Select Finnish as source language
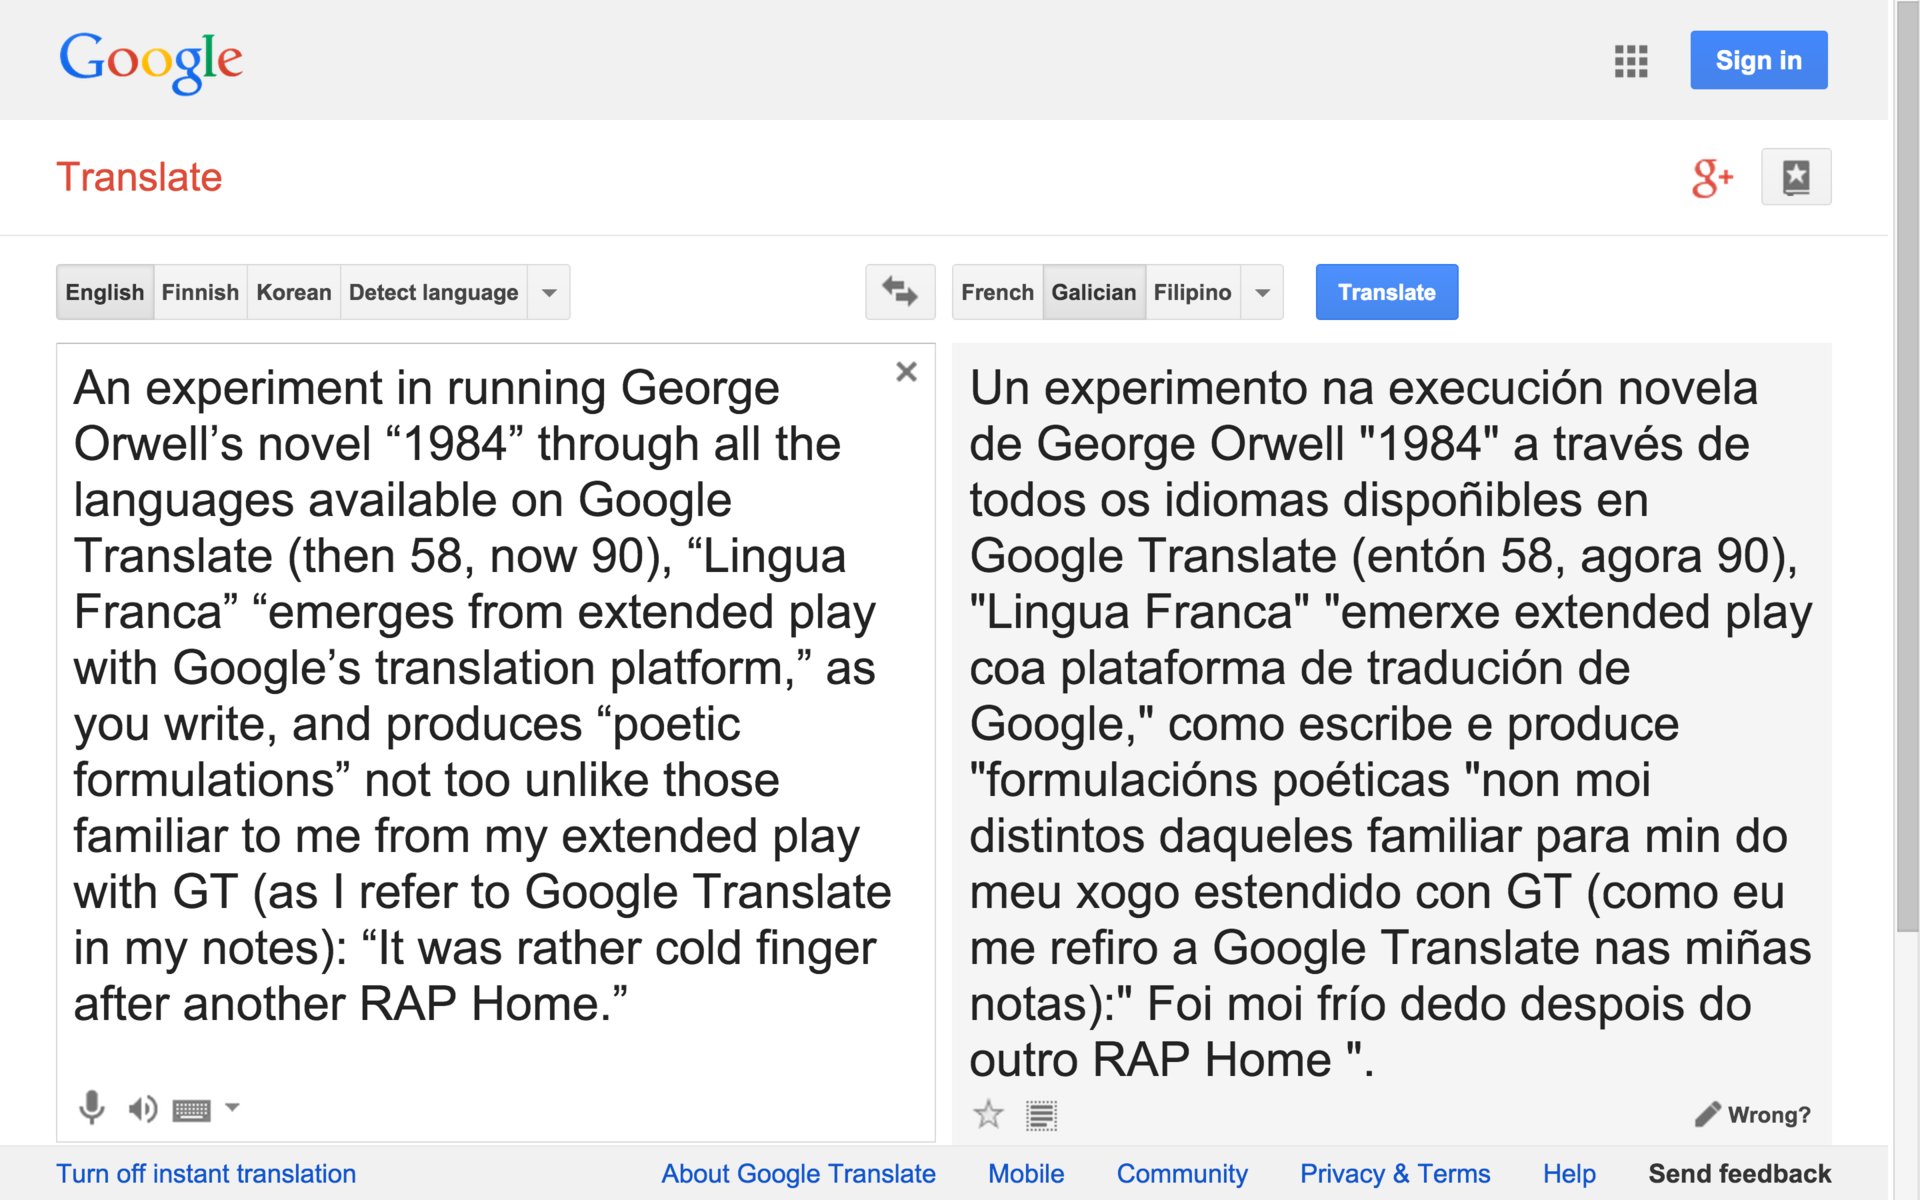The height and width of the screenshot is (1200, 1920). (200, 293)
